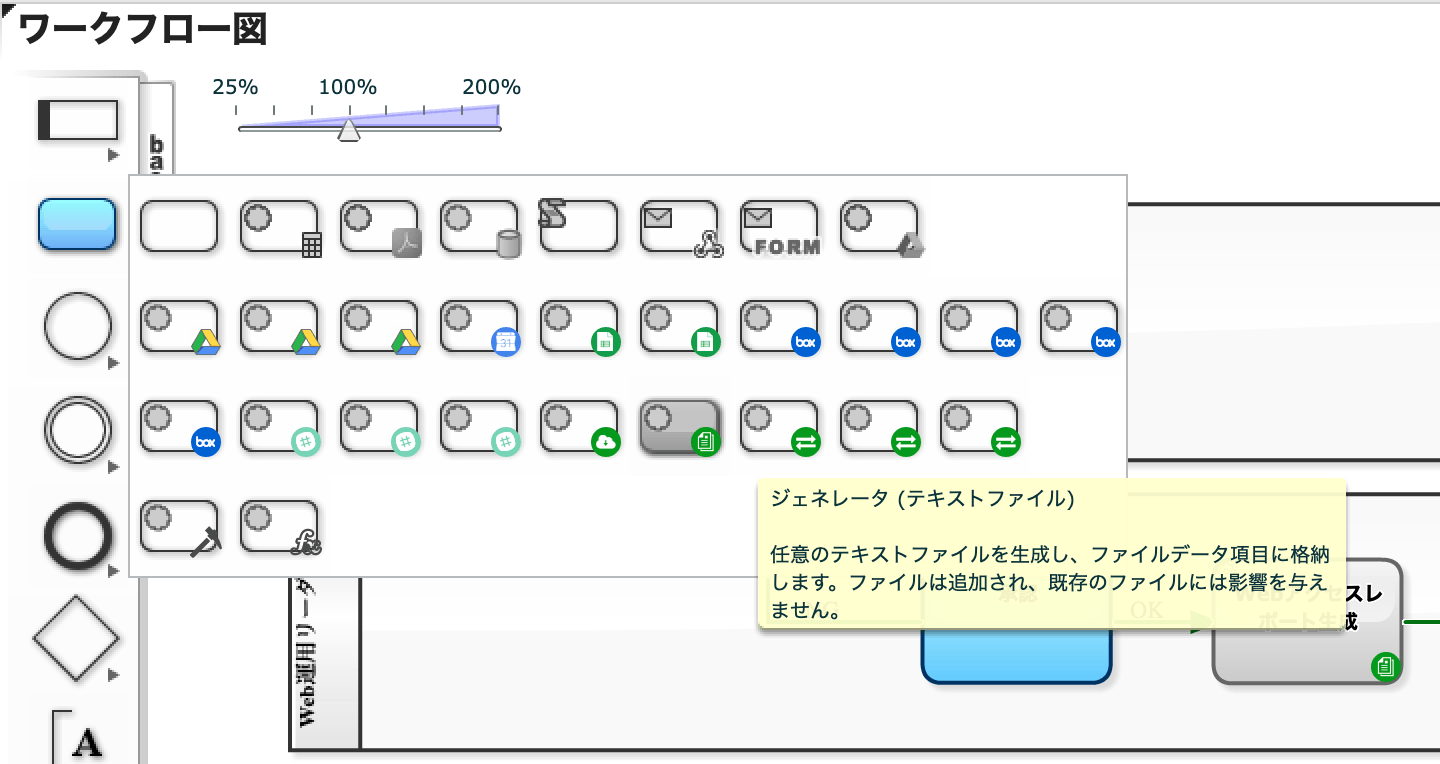This screenshot has width=1440, height=764.
Task: Choose the PDF generator service task
Action: (379, 226)
